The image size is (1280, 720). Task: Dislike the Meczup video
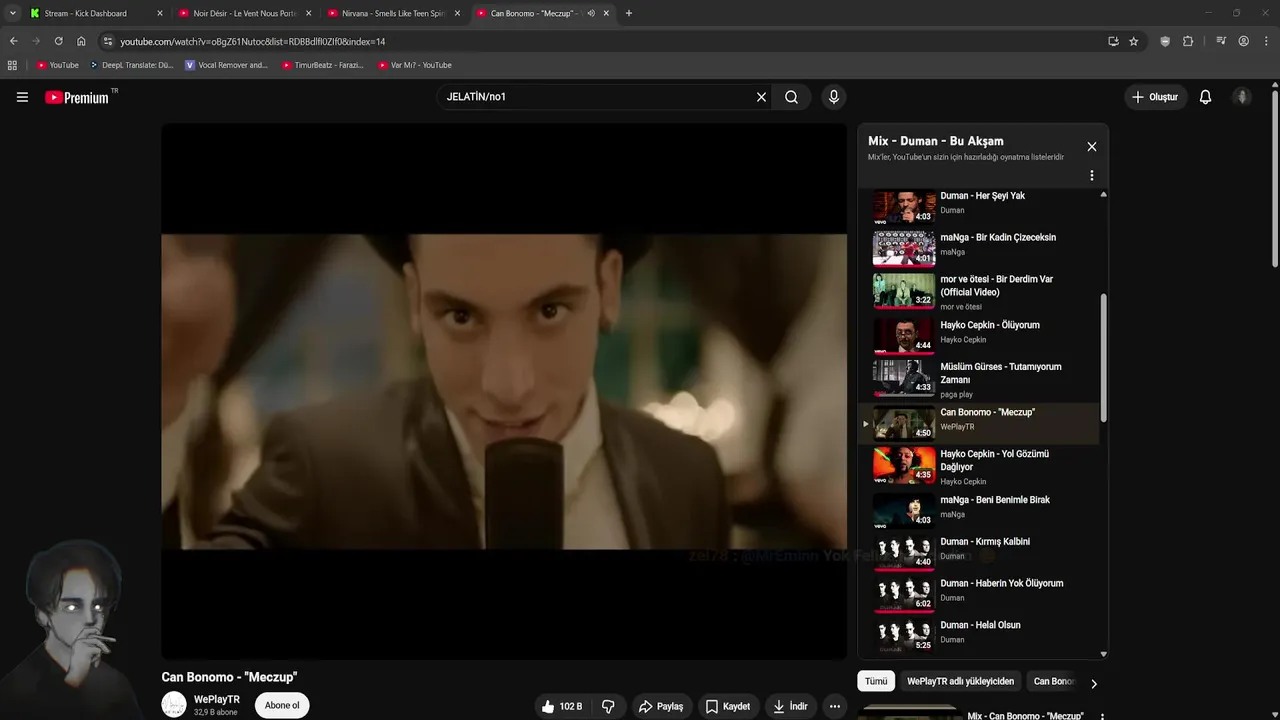coord(607,706)
